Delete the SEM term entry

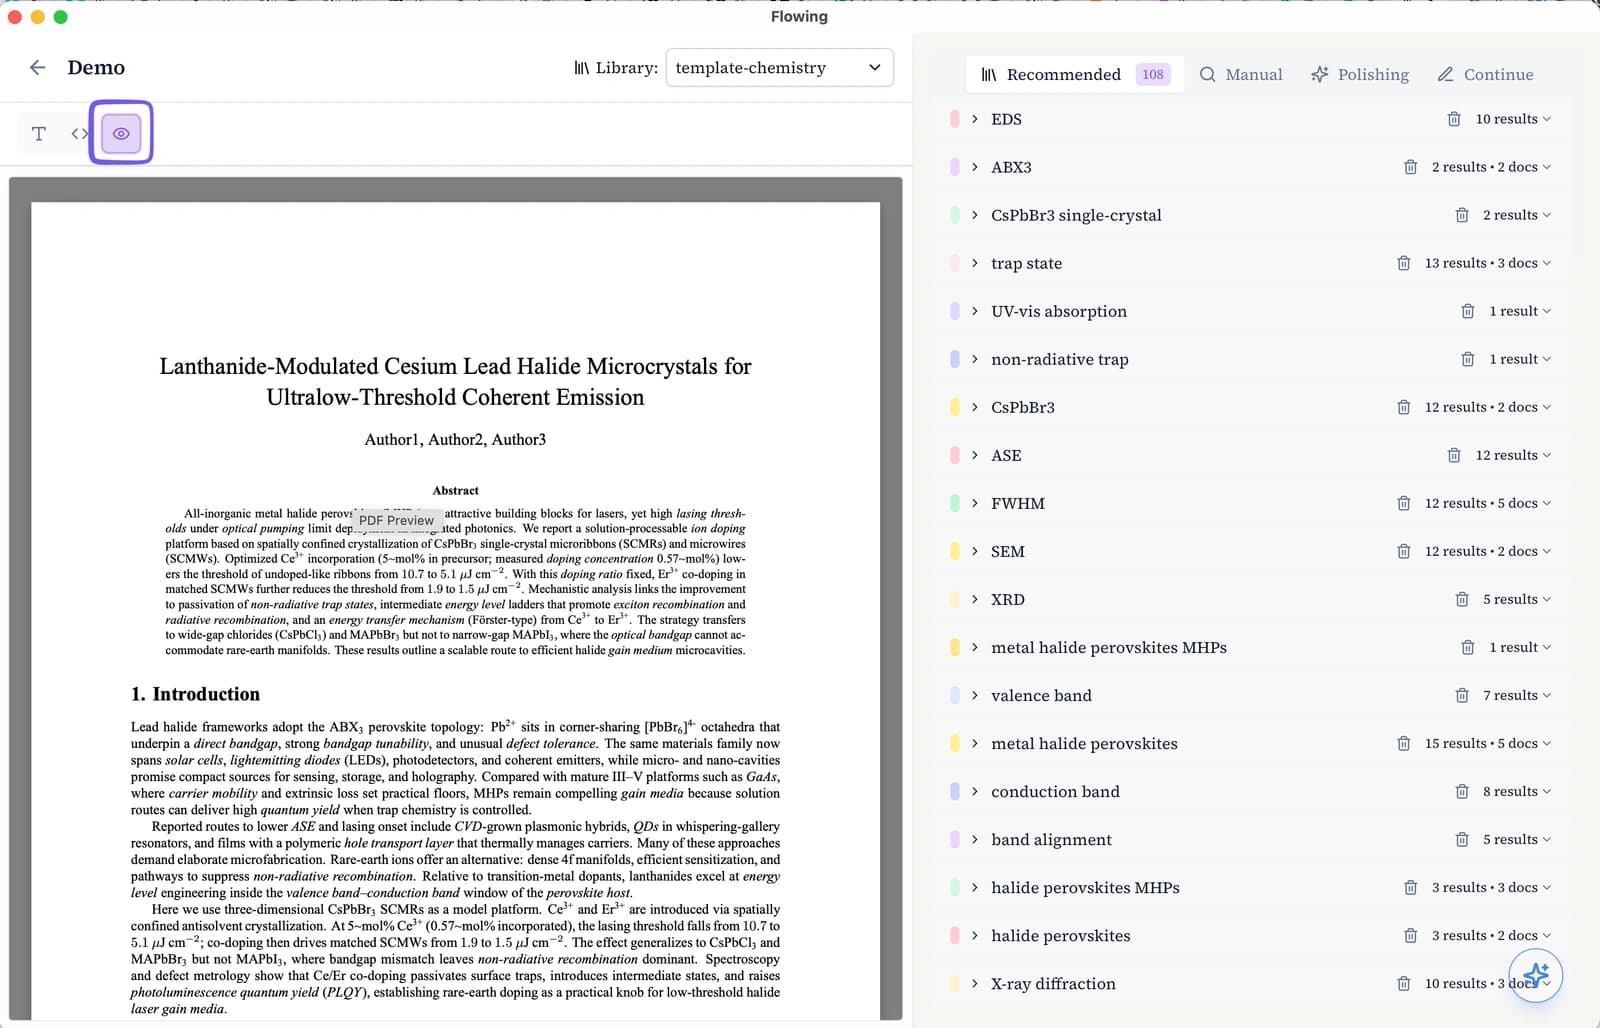point(1403,551)
